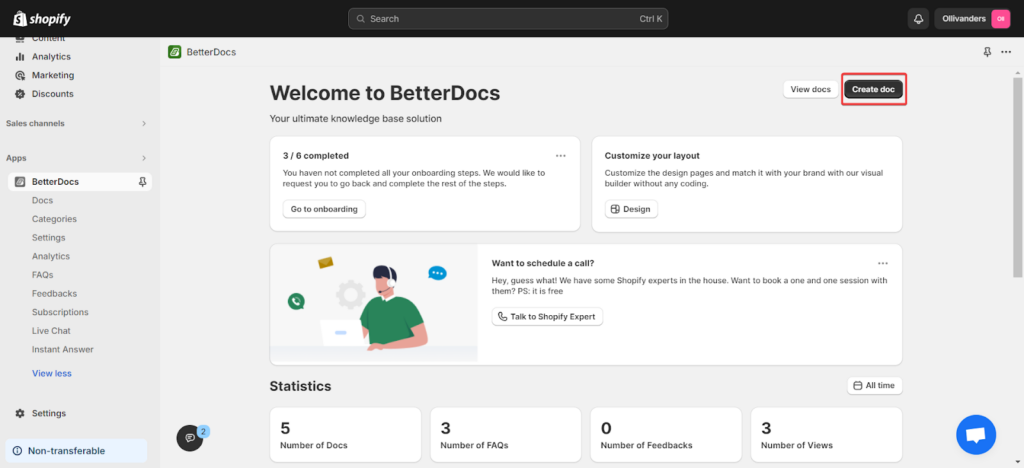
Task: Click the Welcome to BetterDocs heading
Action: [x=385, y=93]
